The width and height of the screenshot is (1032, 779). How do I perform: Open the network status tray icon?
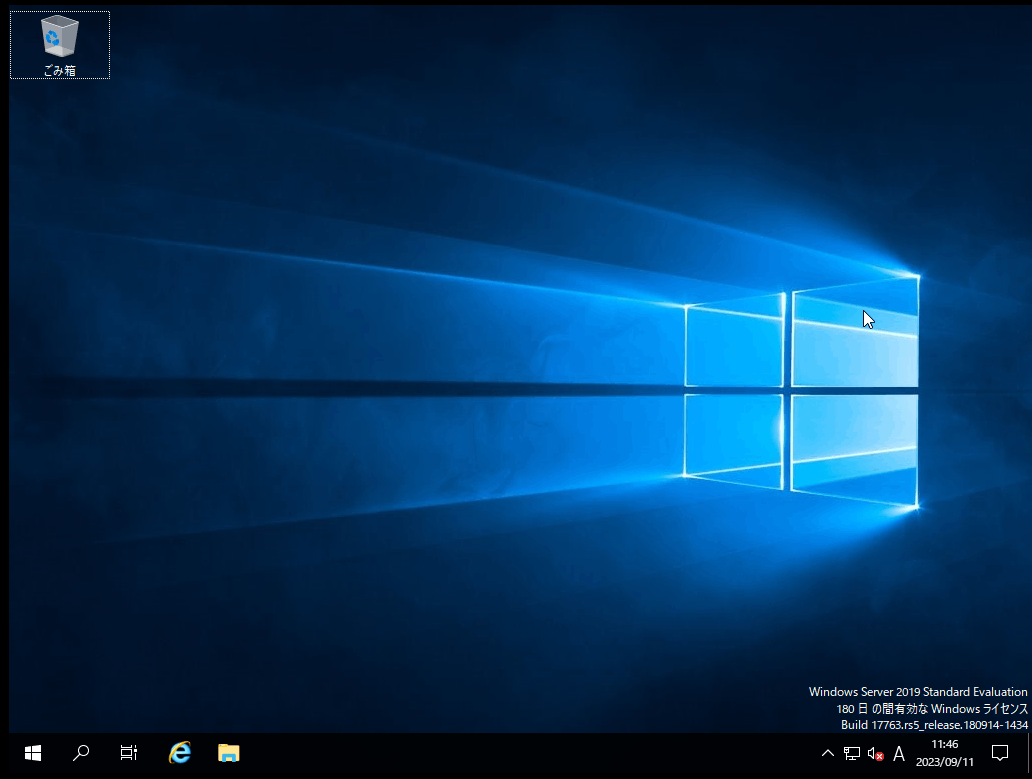point(852,753)
